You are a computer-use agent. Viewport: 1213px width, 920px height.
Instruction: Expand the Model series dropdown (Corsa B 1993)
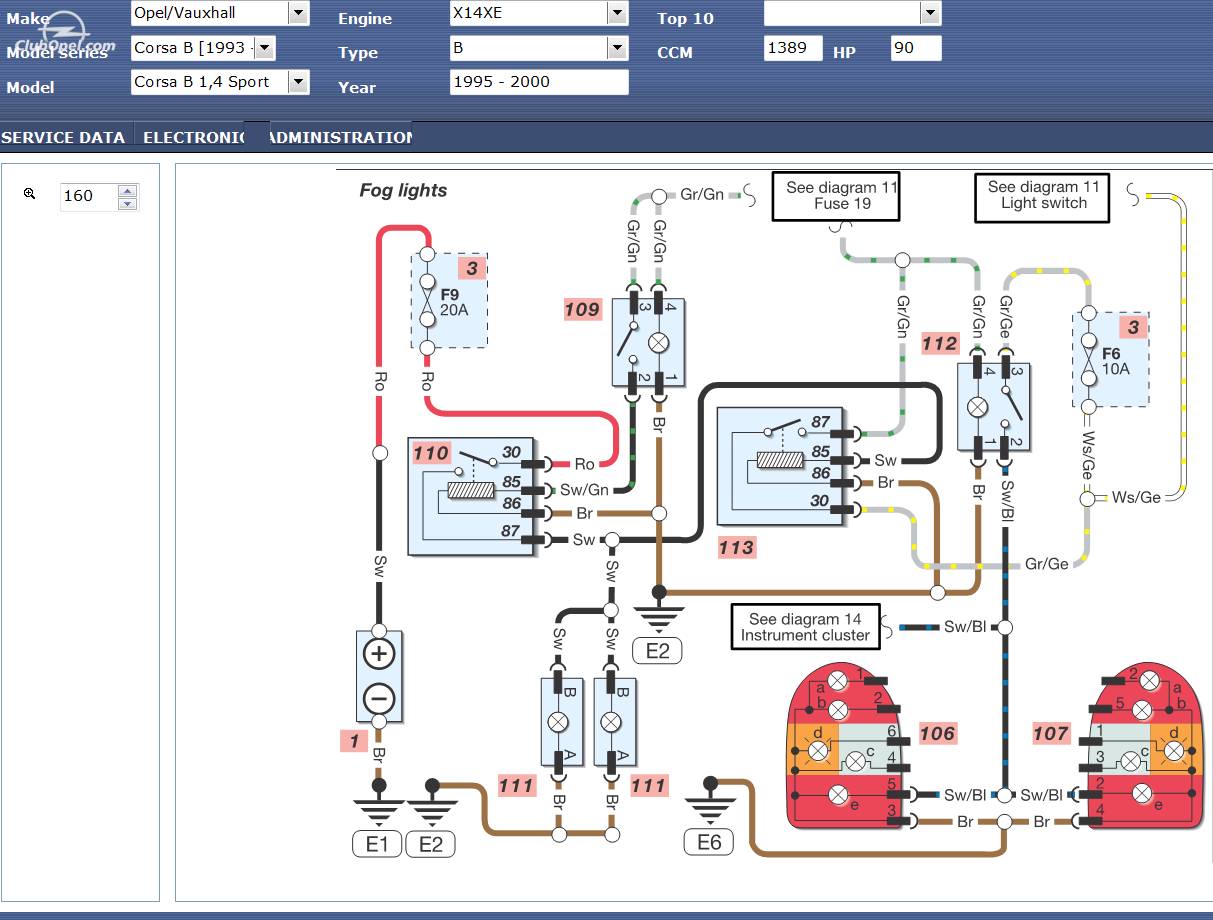pyautogui.click(x=203, y=48)
